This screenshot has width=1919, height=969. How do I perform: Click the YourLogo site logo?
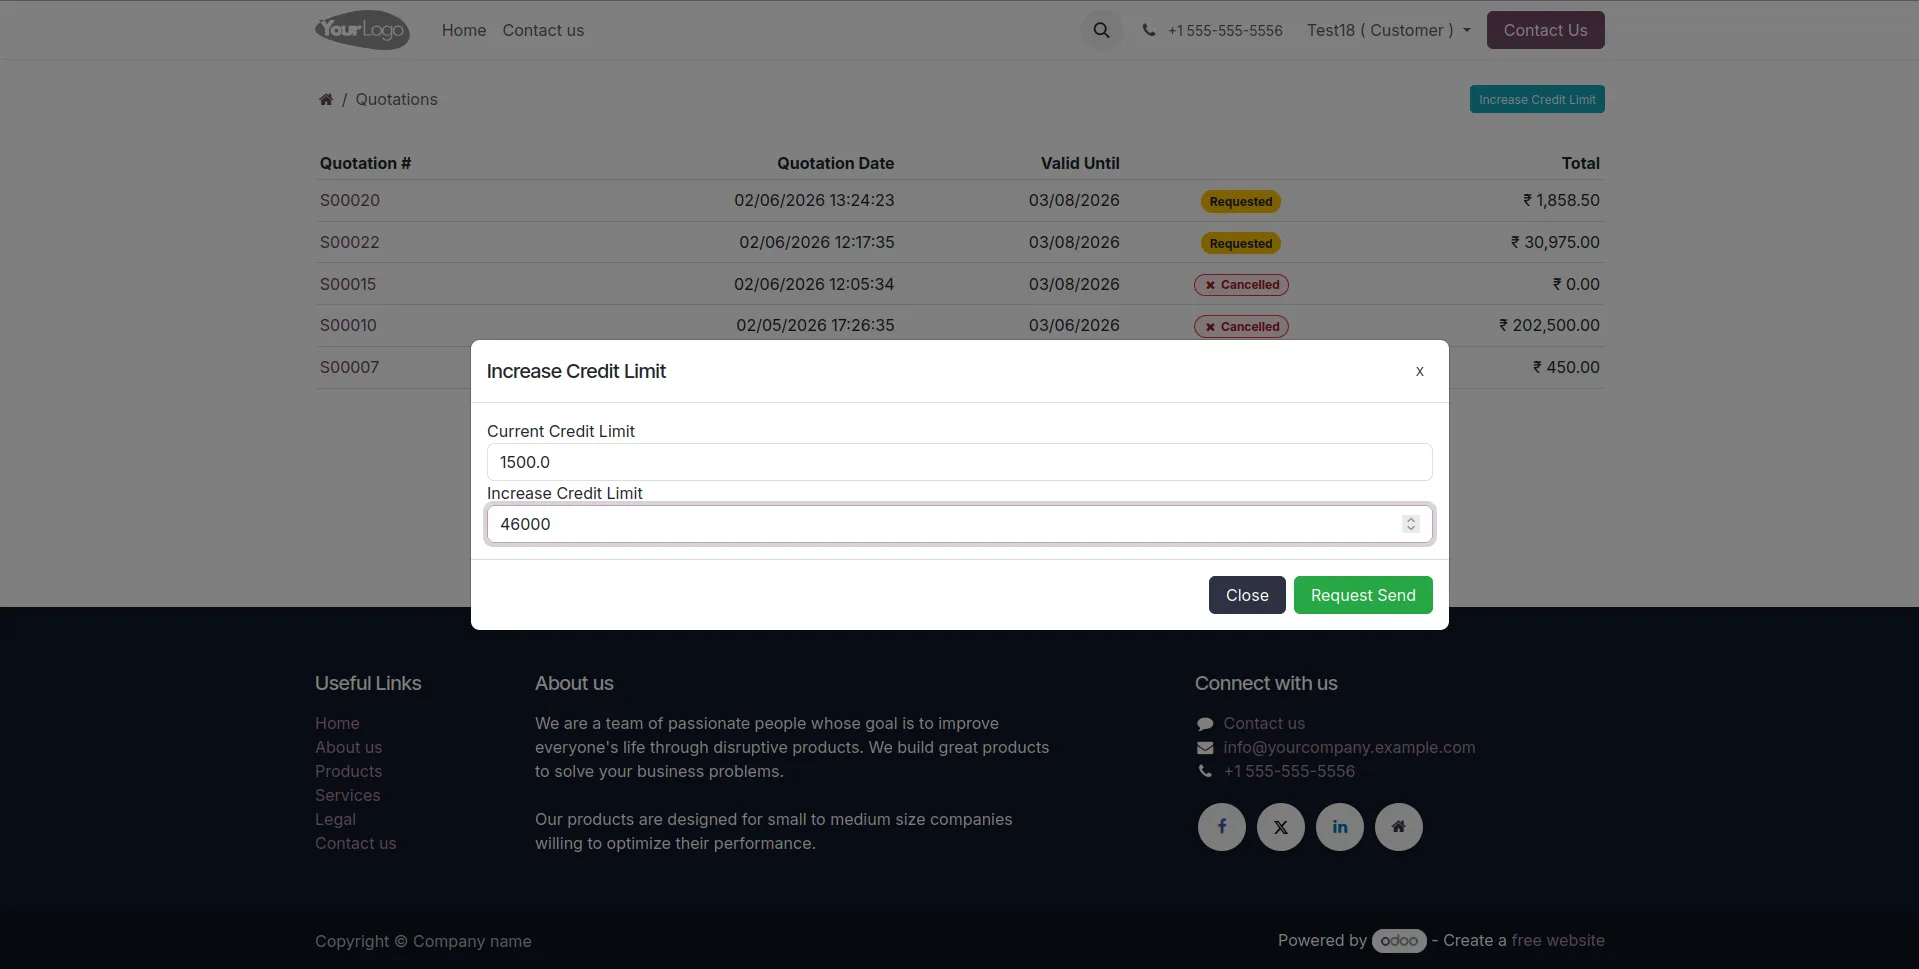point(362,30)
